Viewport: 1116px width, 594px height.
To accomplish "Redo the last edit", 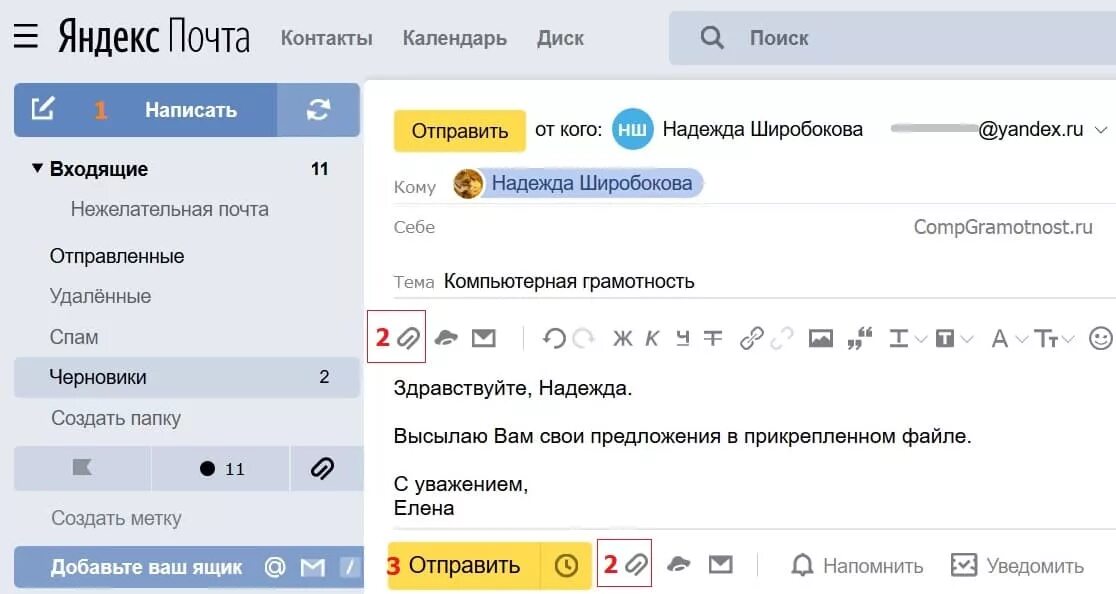I will coord(584,338).
